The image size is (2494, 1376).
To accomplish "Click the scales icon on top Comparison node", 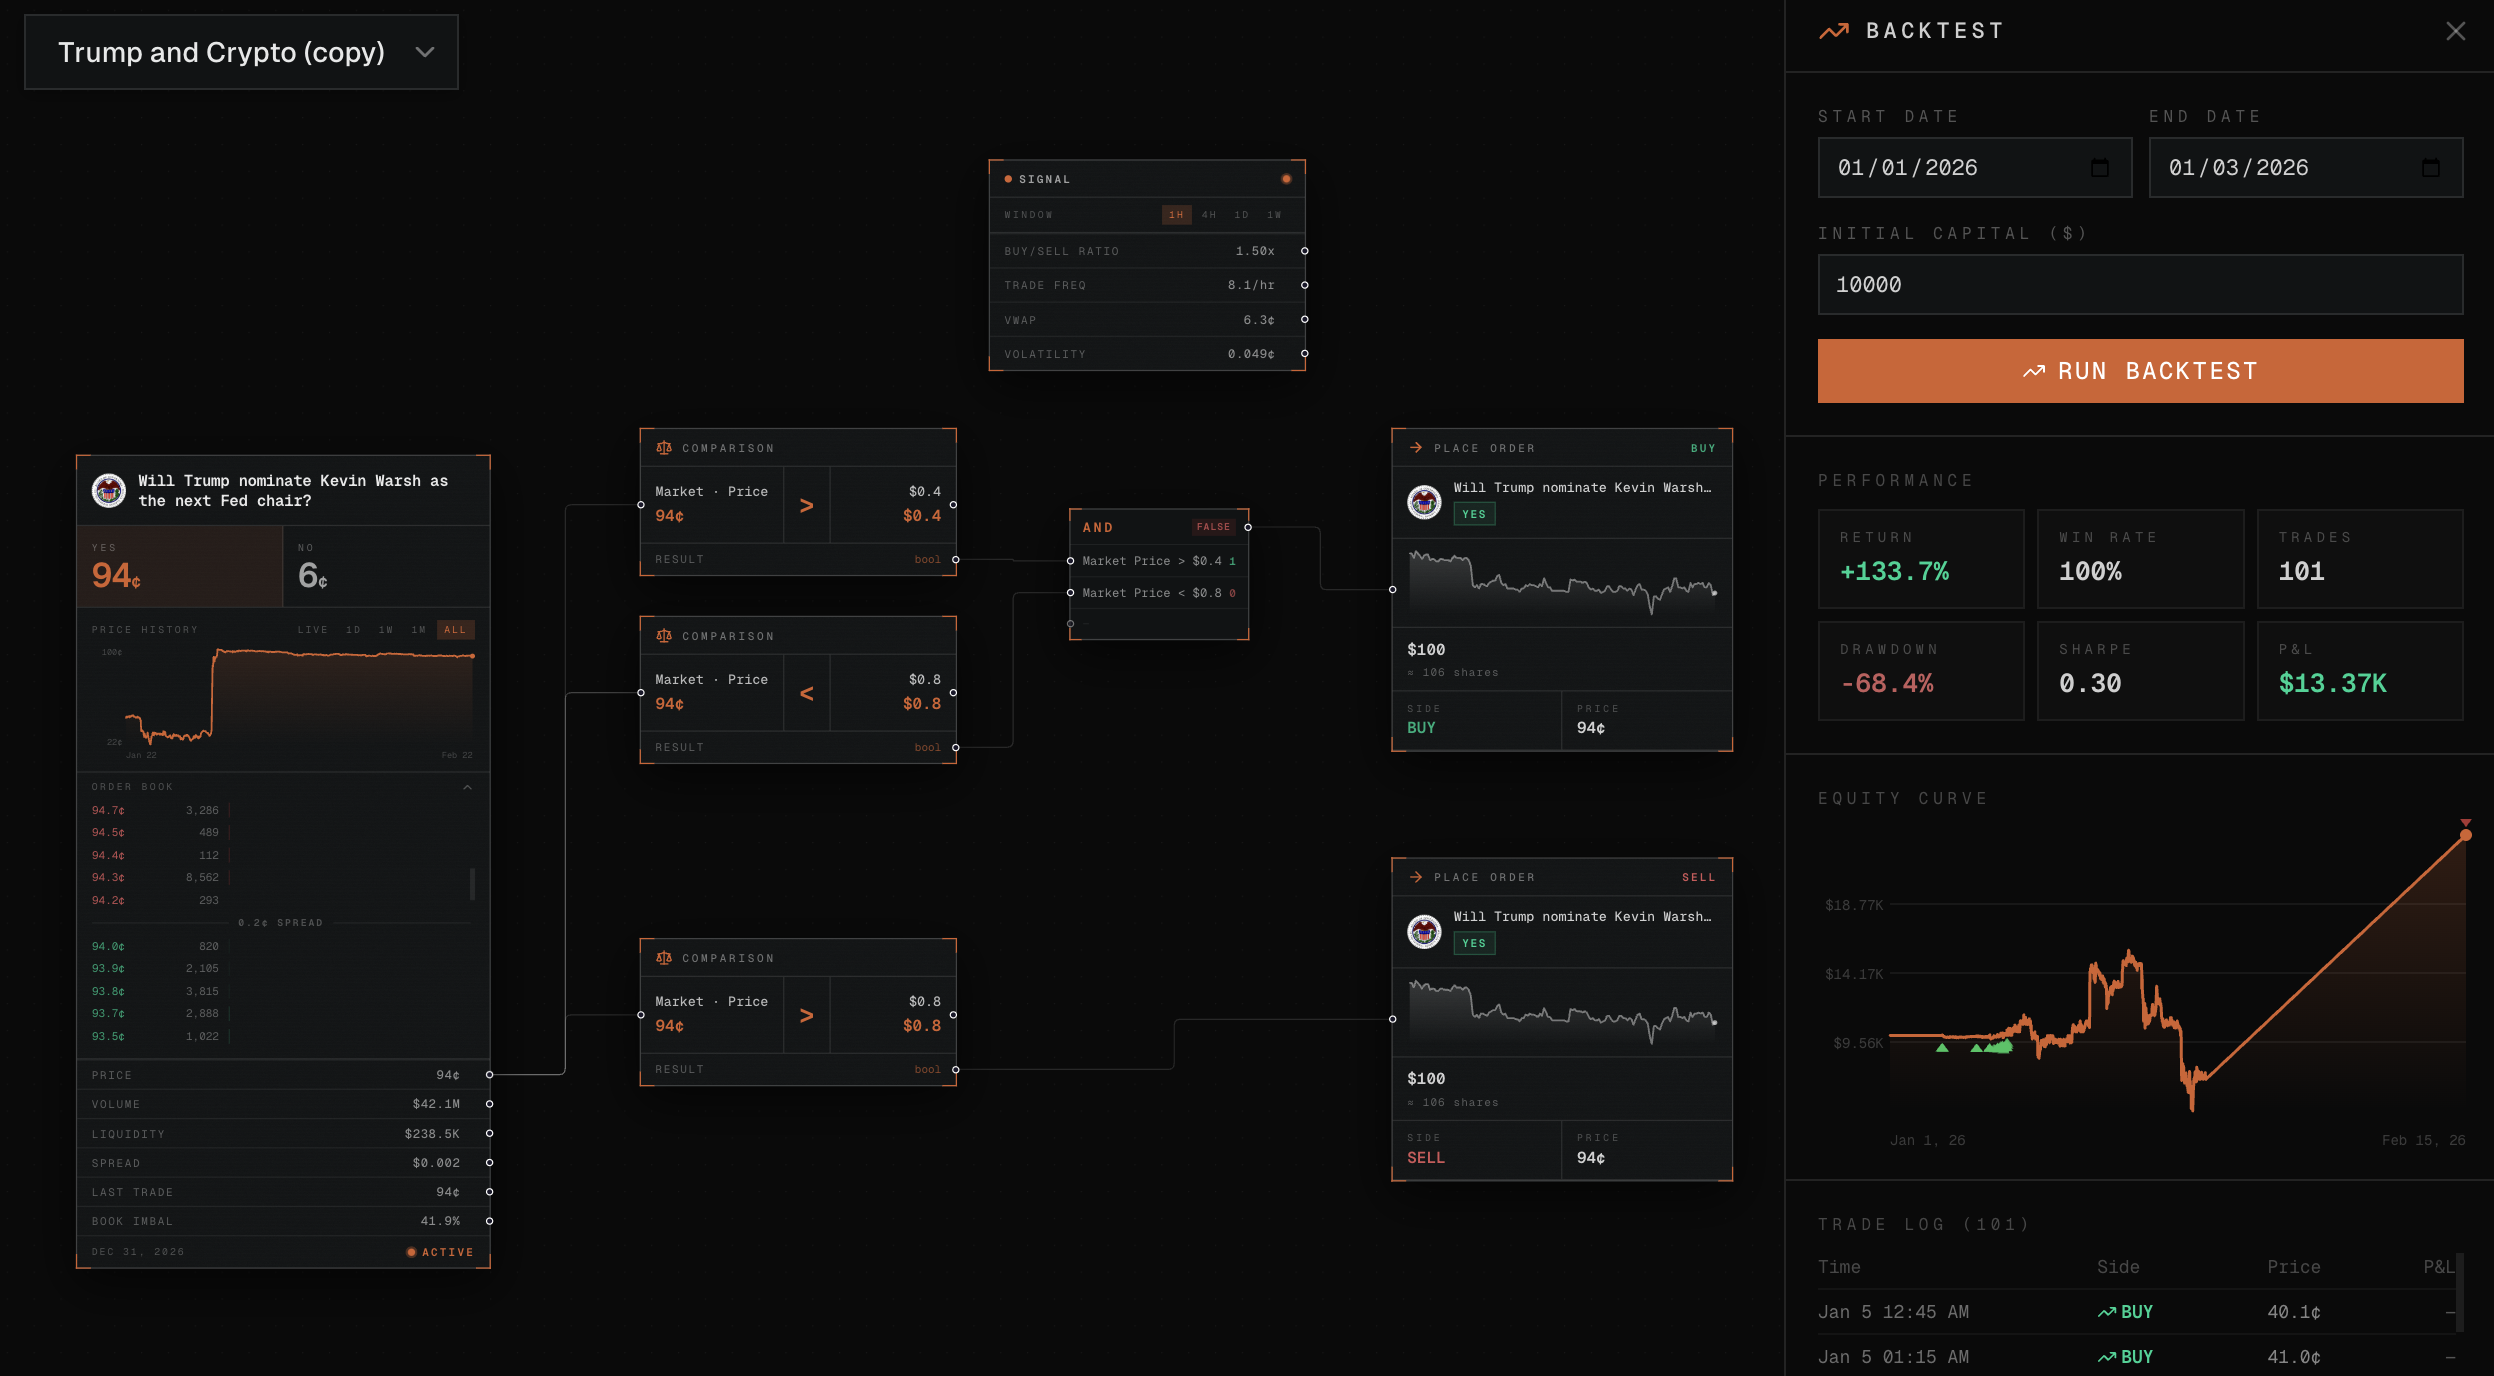I will (x=664, y=448).
